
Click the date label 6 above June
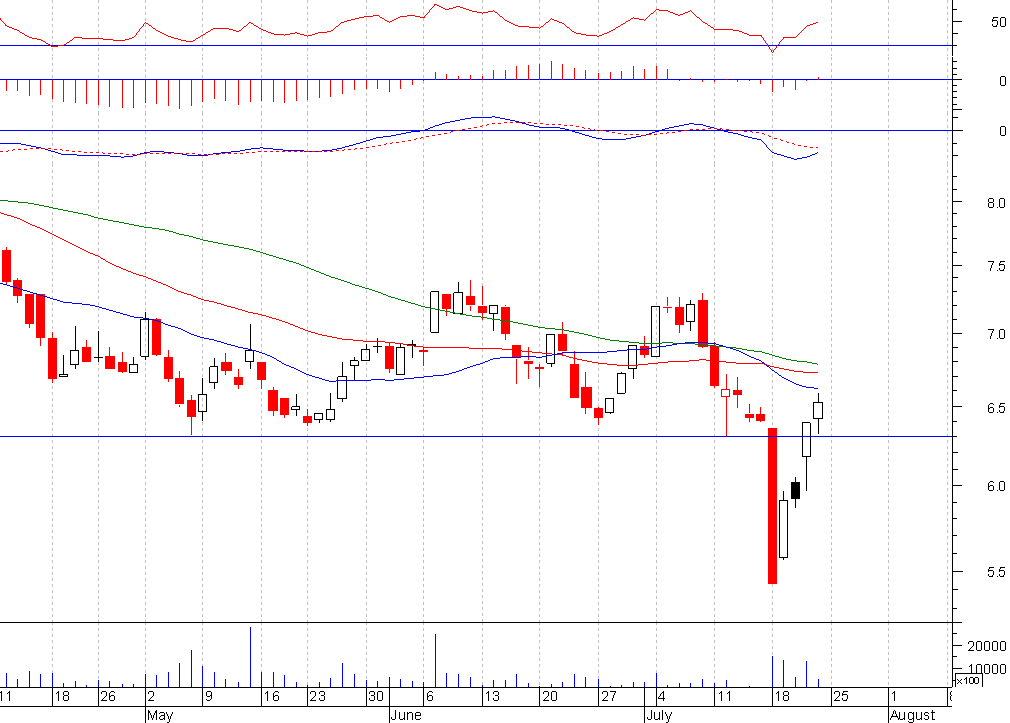click(430, 697)
